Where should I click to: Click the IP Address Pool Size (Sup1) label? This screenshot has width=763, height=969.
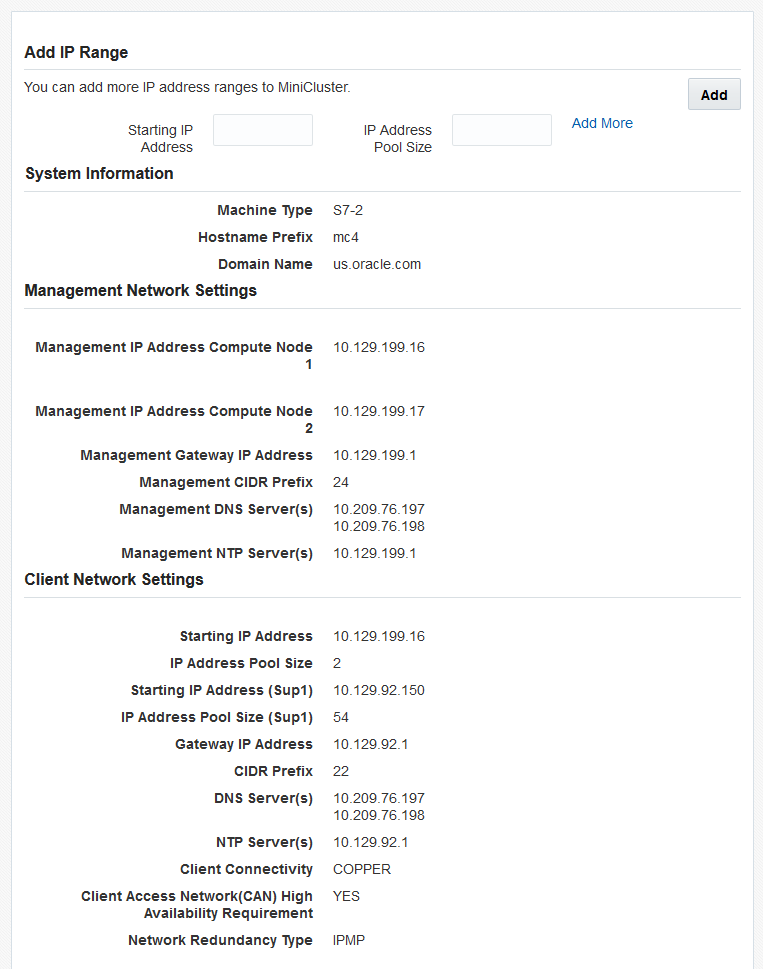pyautogui.click(x=217, y=718)
